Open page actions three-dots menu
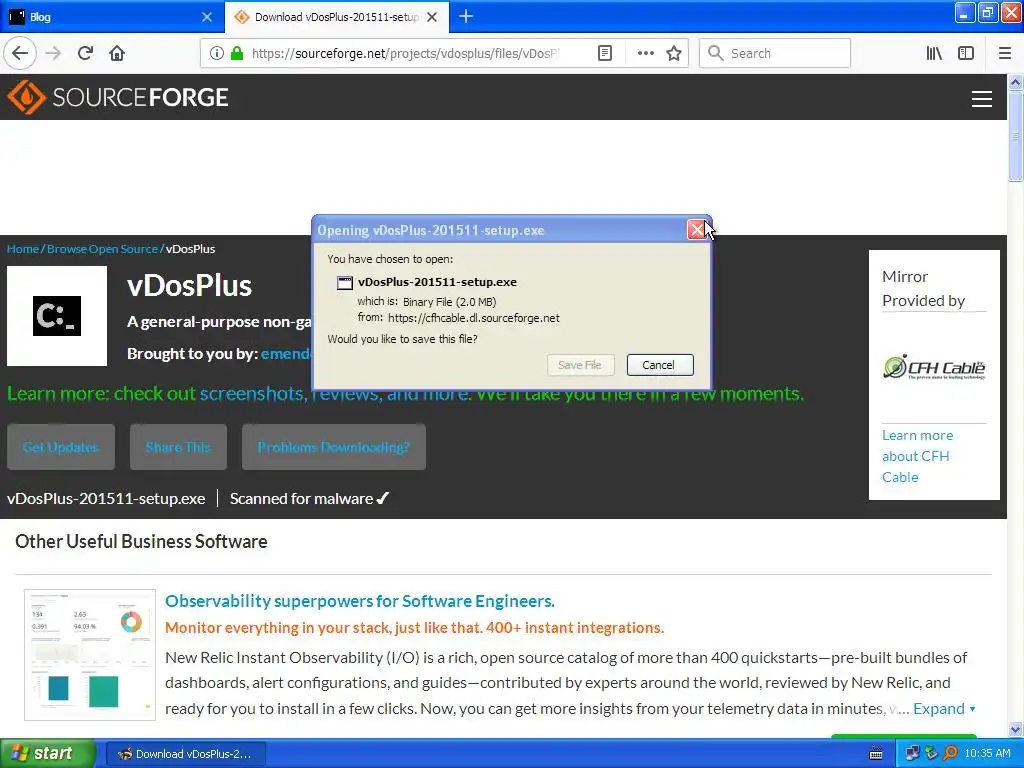Viewport: 1024px width, 768px height. pyautogui.click(x=645, y=53)
